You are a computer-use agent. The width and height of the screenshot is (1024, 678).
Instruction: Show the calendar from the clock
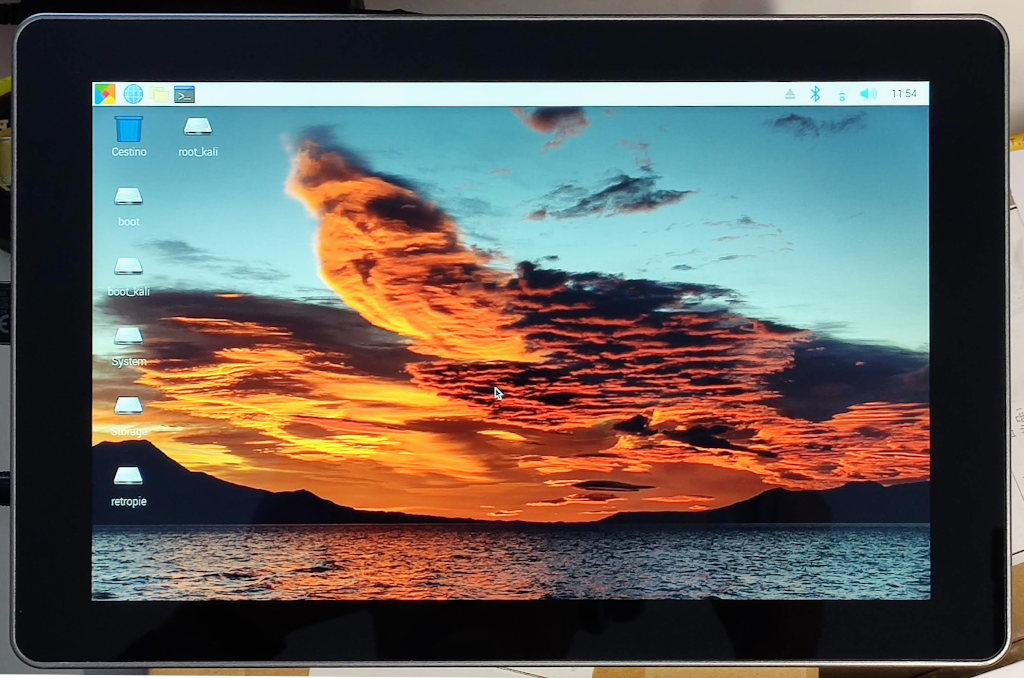pyautogui.click(x=904, y=94)
